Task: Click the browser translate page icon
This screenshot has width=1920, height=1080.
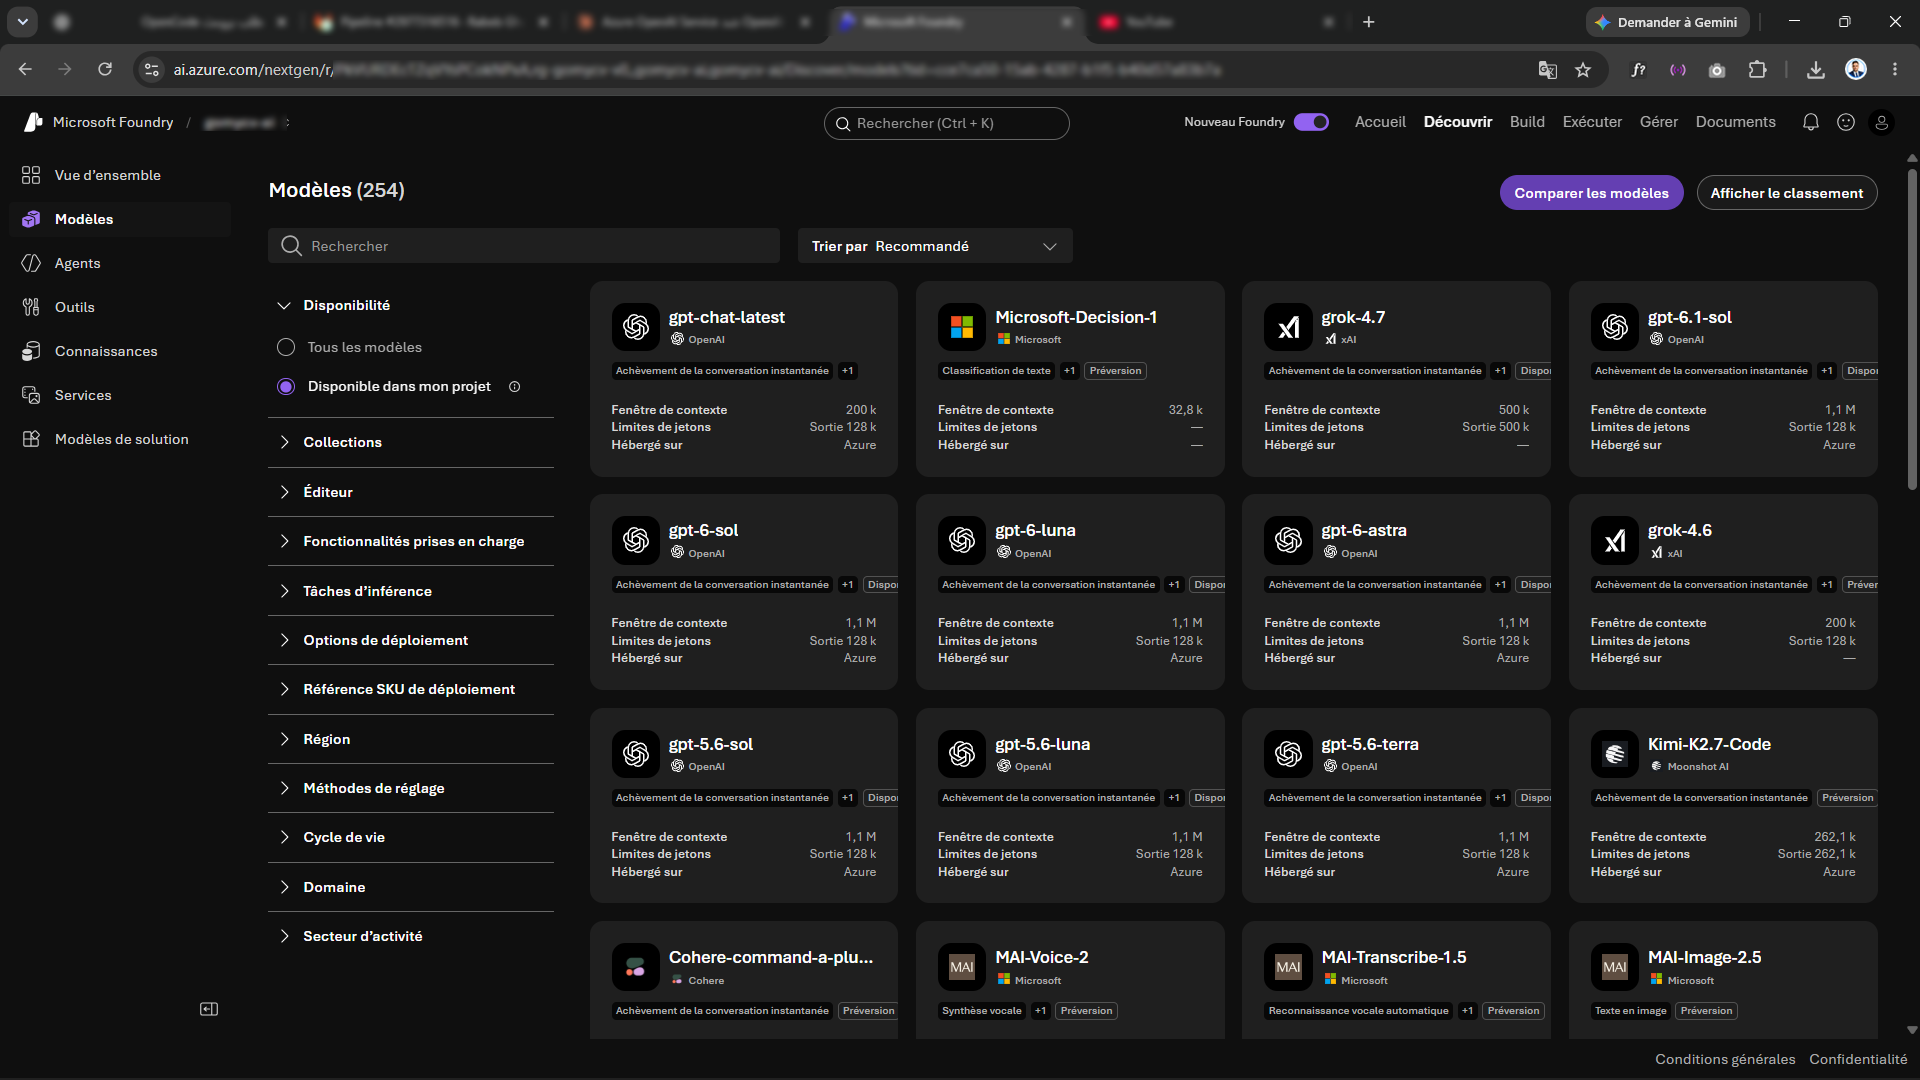Action: [1547, 70]
